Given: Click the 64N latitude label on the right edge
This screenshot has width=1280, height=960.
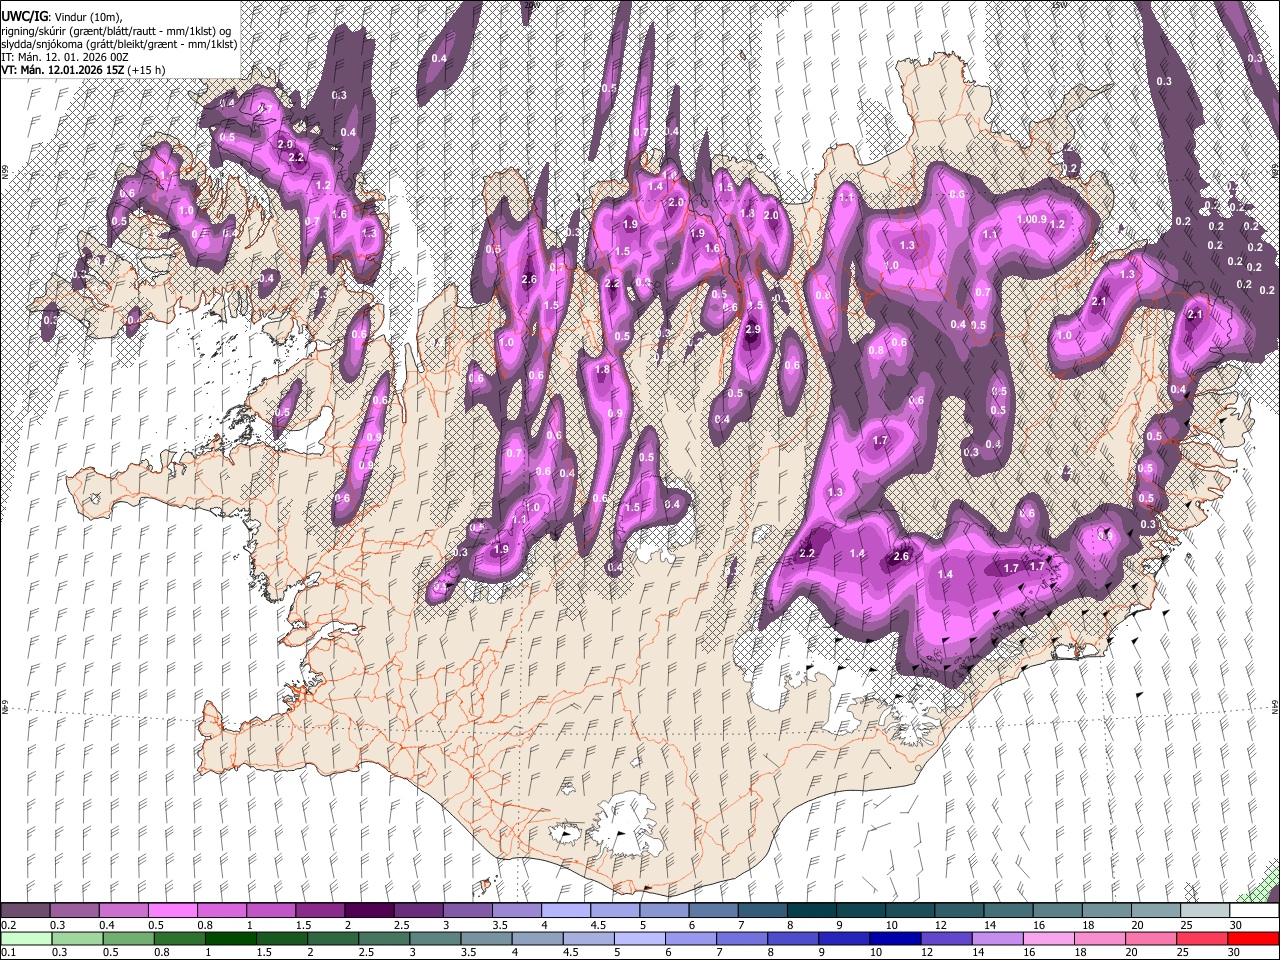Looking at the screenshot, I should 1275,707.
